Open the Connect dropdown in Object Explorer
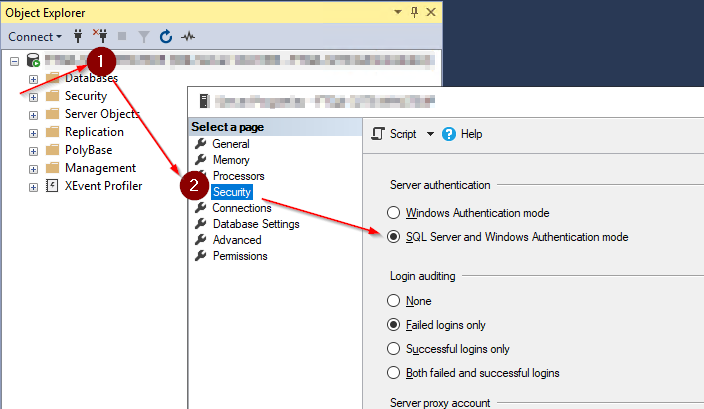This screenshot has width=704, height=409. (x=35, y=36)
